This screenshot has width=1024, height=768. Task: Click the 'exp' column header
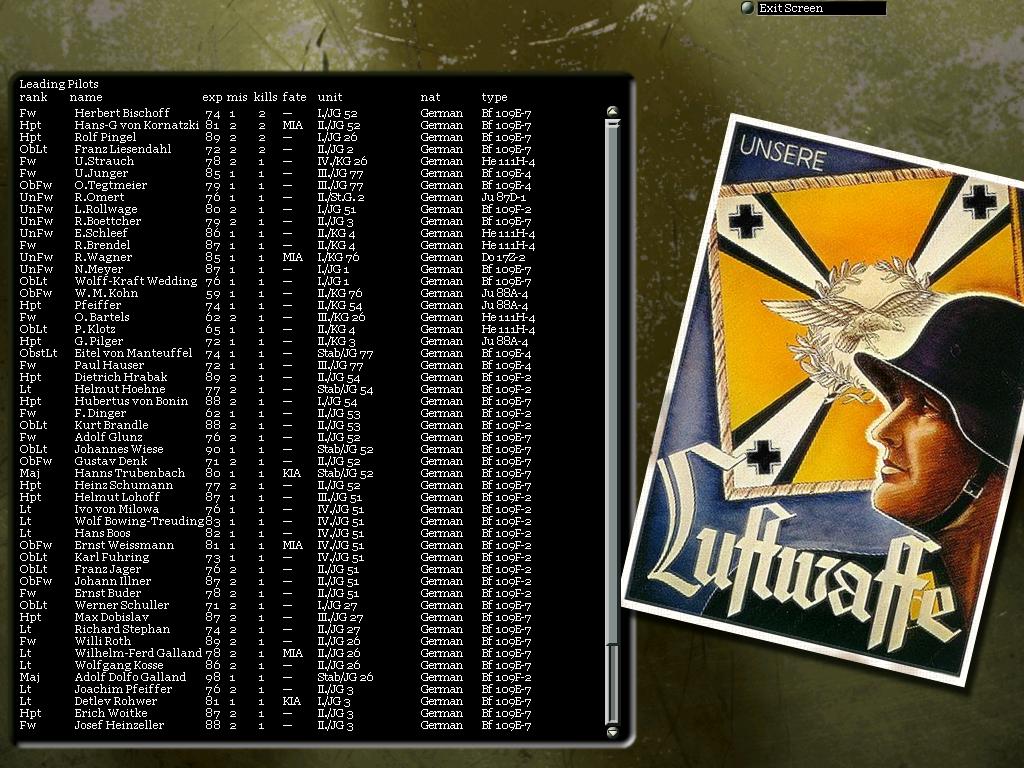click(212, 97)
